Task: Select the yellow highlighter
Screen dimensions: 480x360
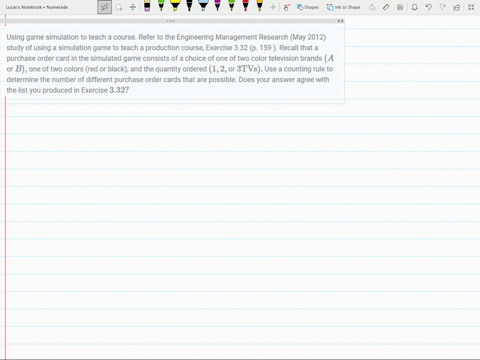Action: pyautogui.click(x=175, y=6)
